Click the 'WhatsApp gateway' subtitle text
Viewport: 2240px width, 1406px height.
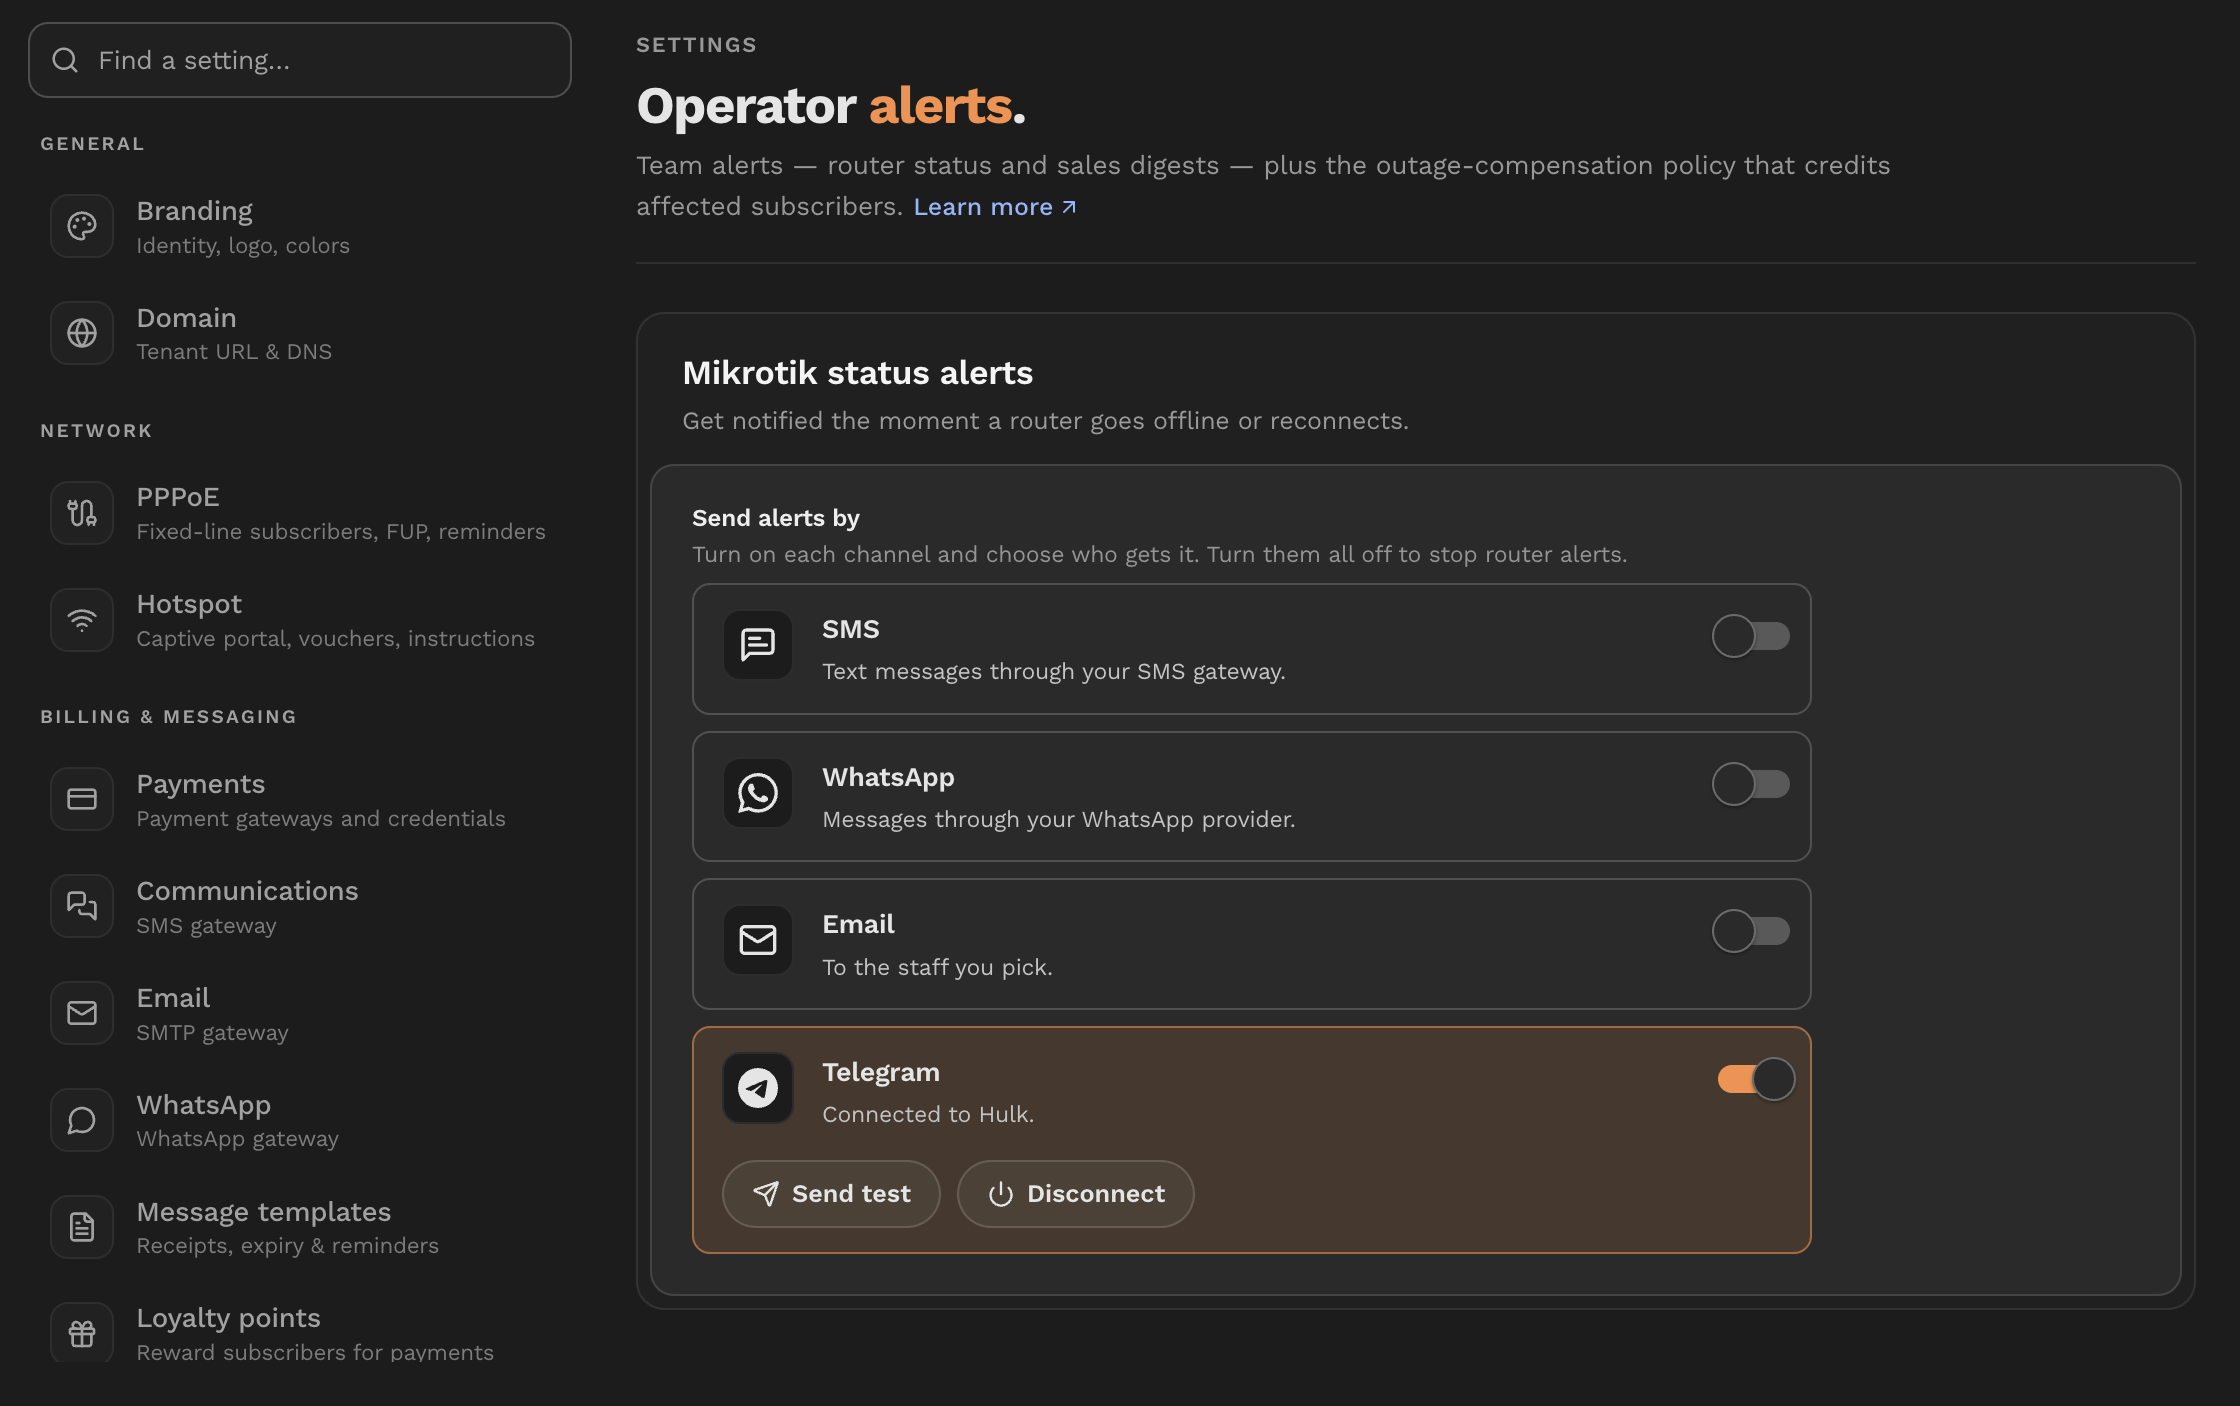tap(237, 1139)
